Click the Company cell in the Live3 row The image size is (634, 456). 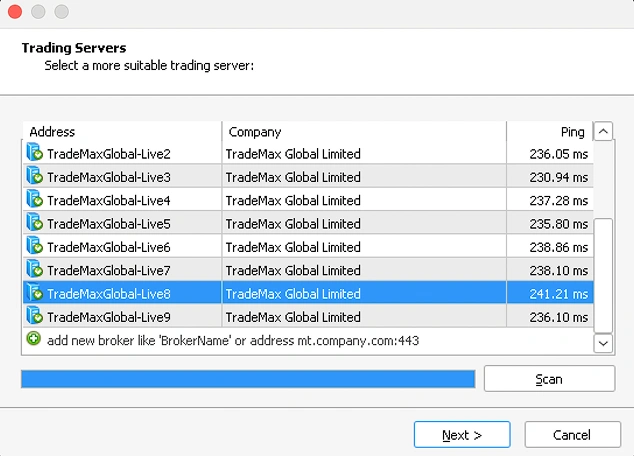coord(364,177)
